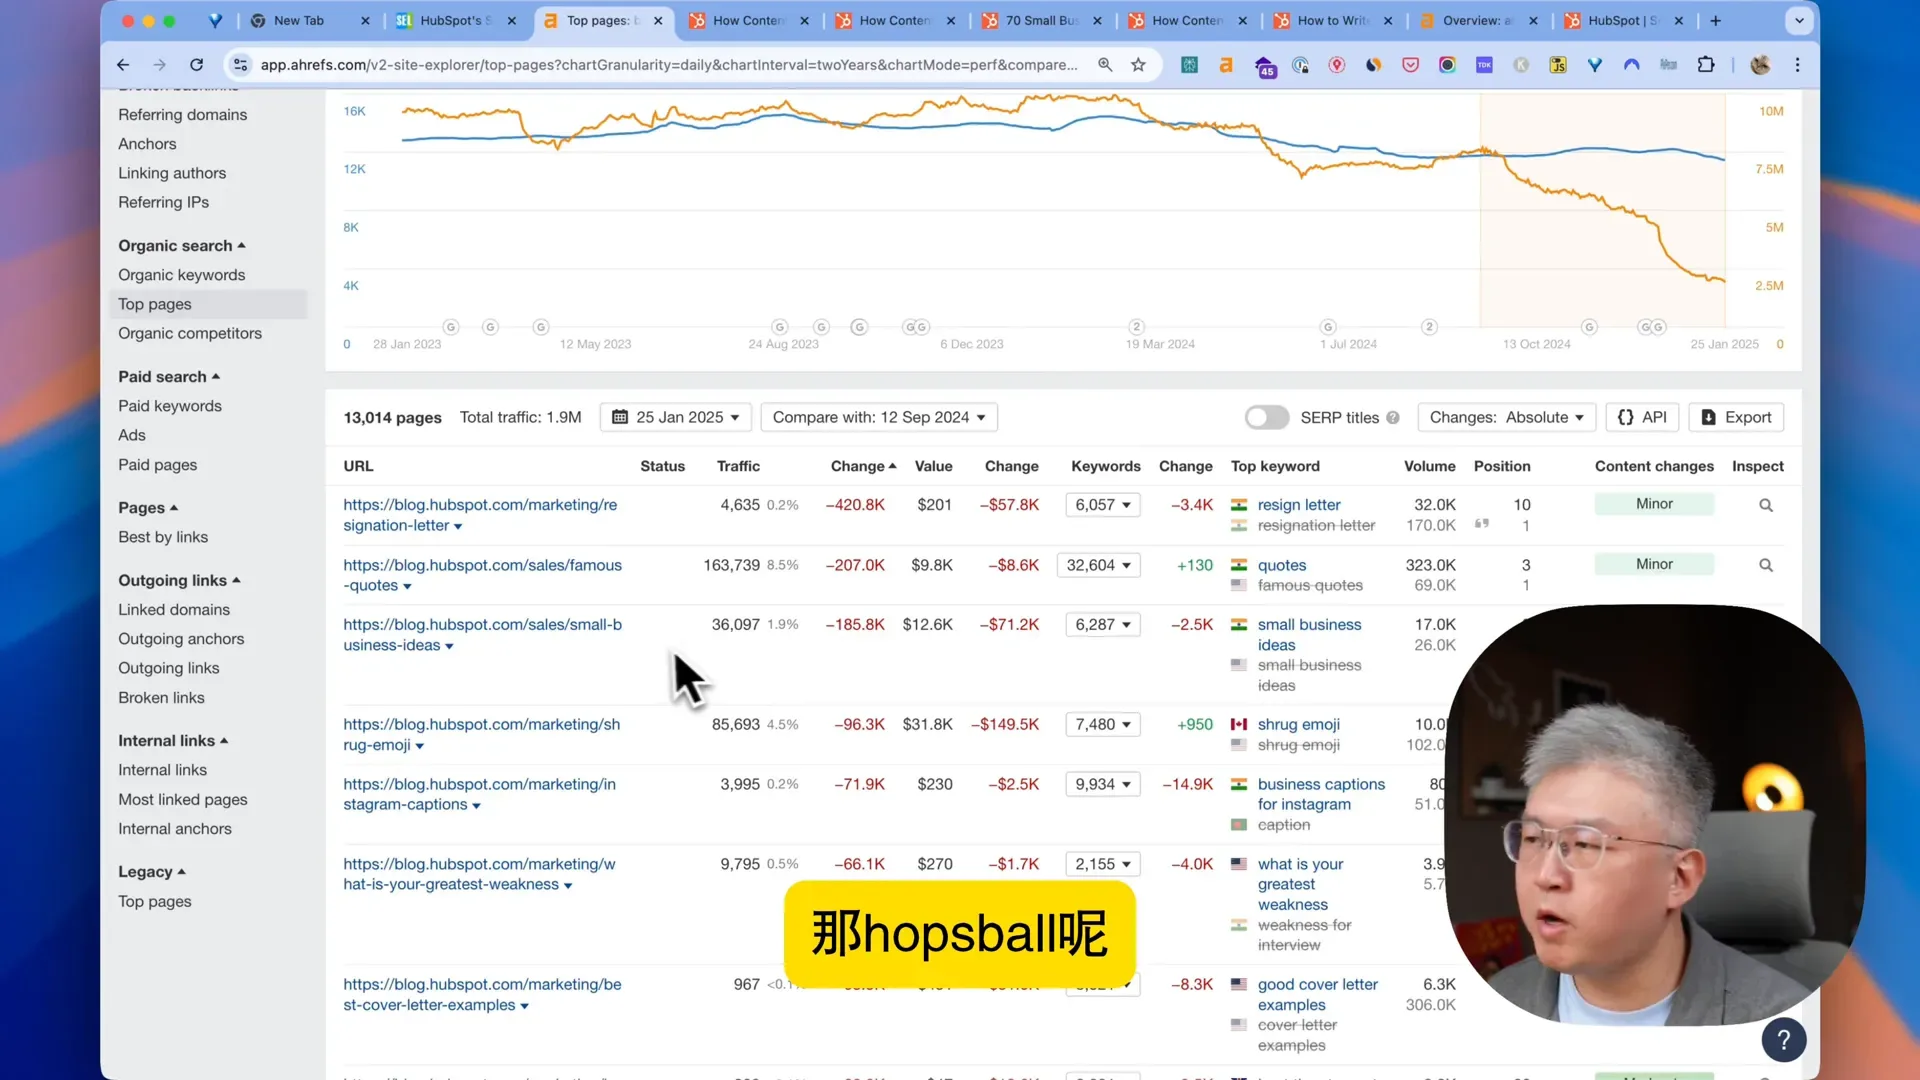Switch to the New Tab browser tab

pos(298,20)
